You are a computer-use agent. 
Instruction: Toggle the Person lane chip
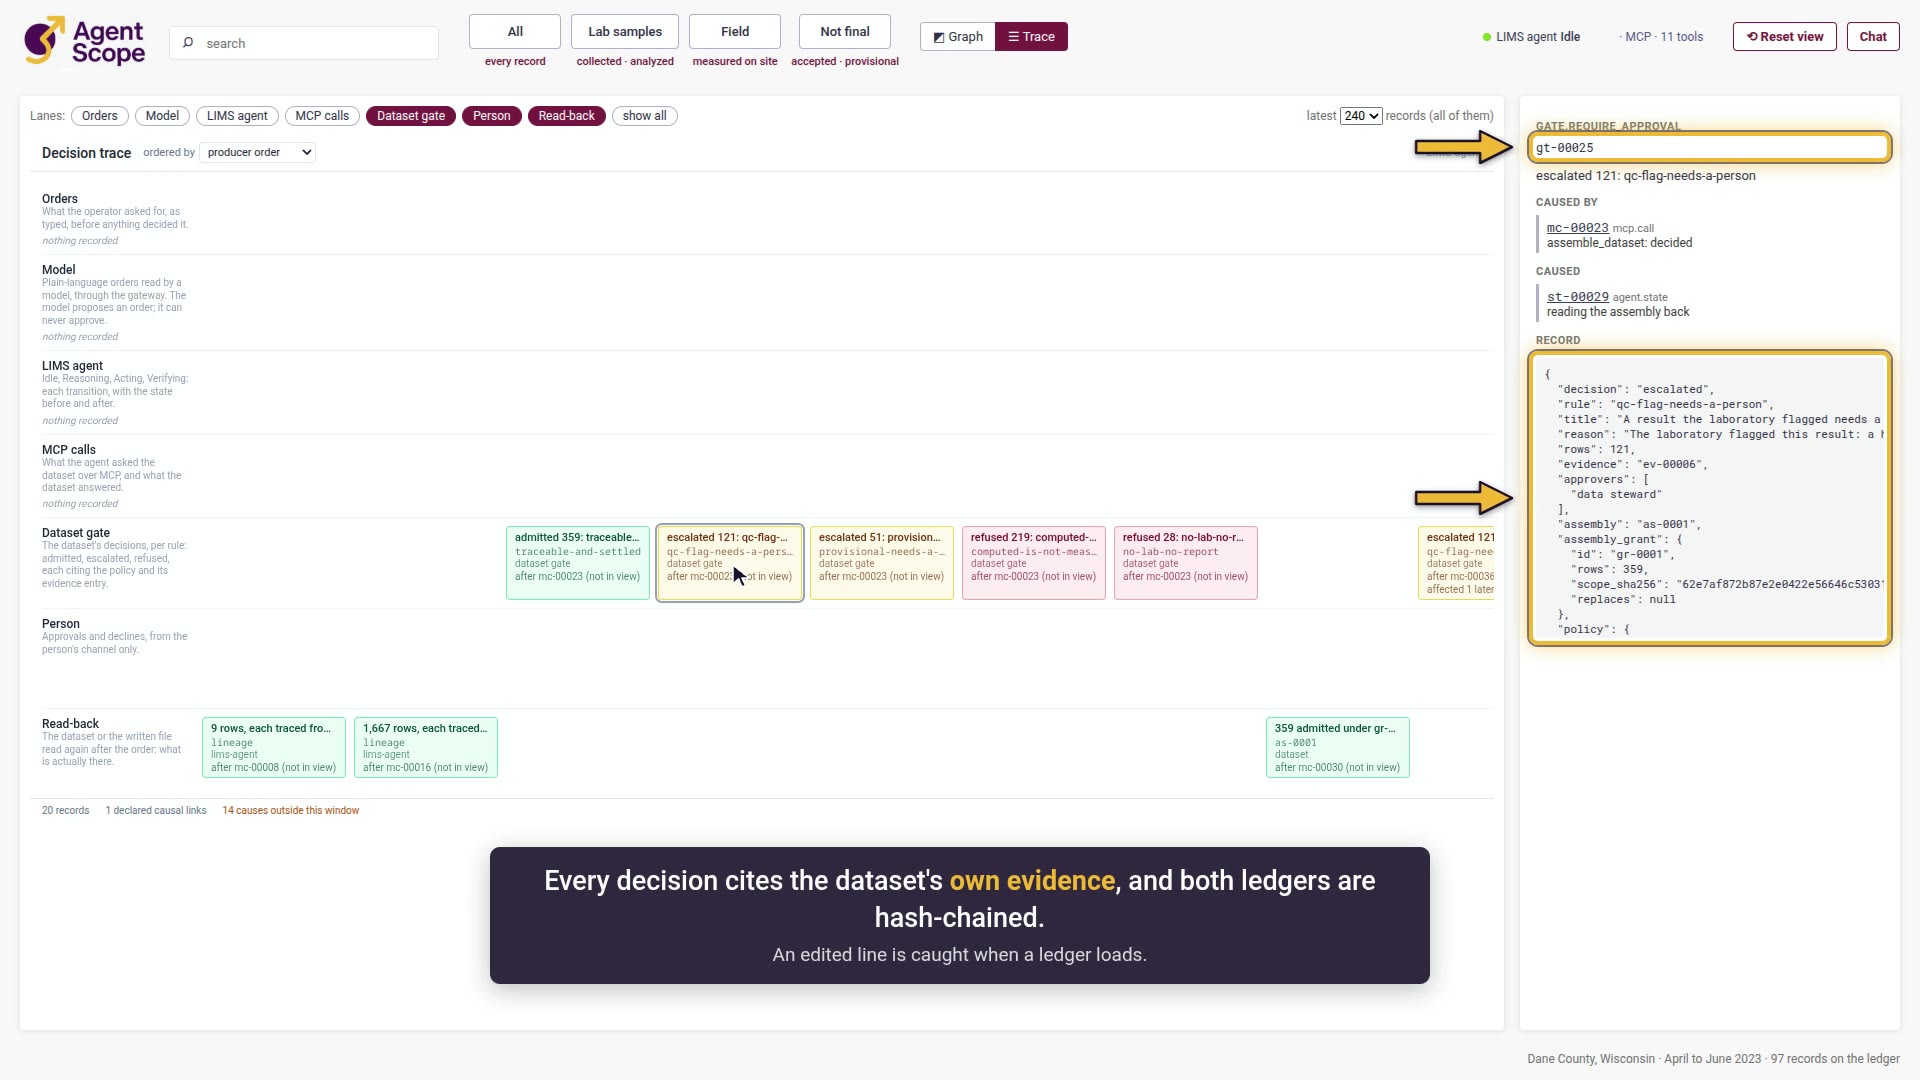point(491,116)
